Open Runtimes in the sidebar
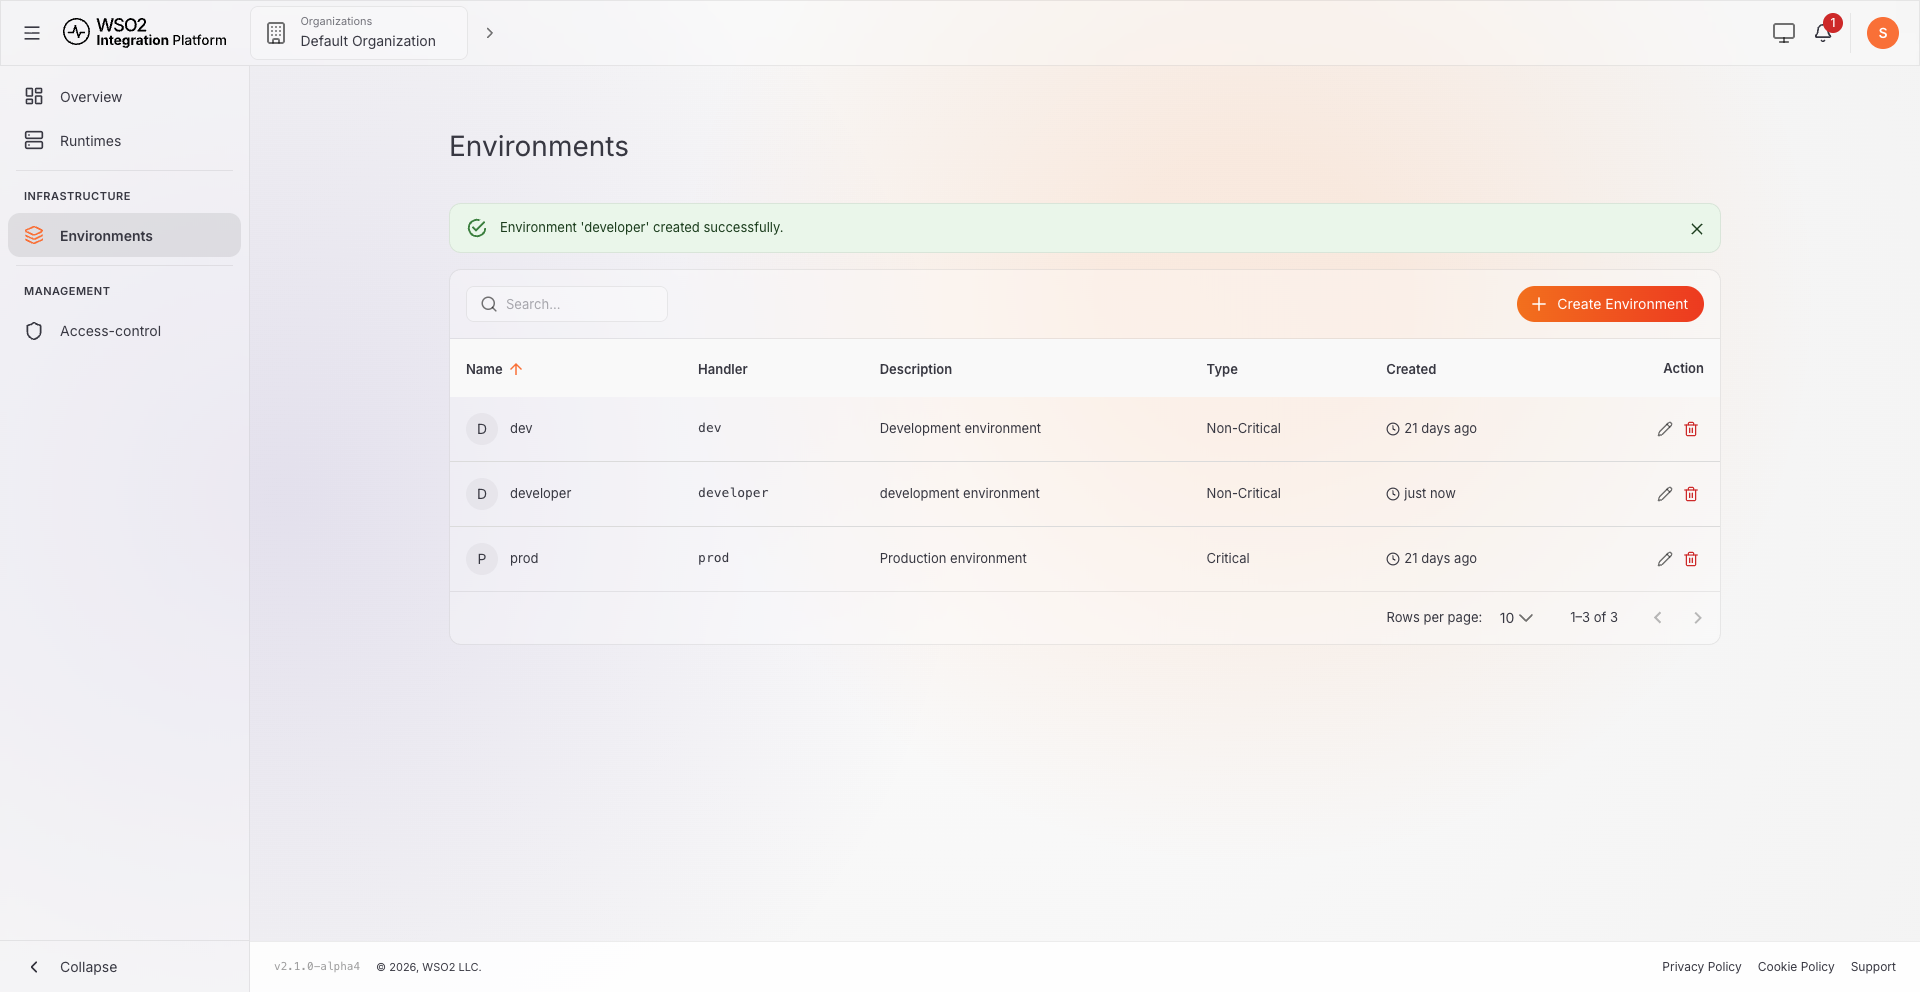The image size is (1920, 992). coord(124,141)
